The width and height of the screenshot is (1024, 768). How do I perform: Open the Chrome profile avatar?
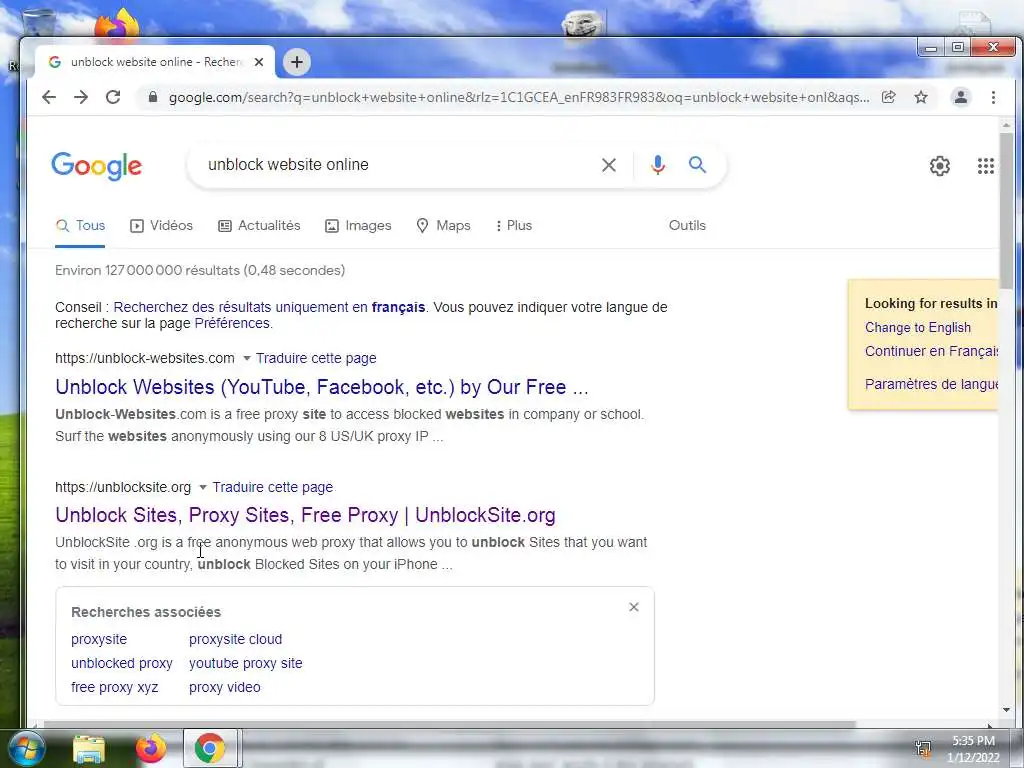961,97
